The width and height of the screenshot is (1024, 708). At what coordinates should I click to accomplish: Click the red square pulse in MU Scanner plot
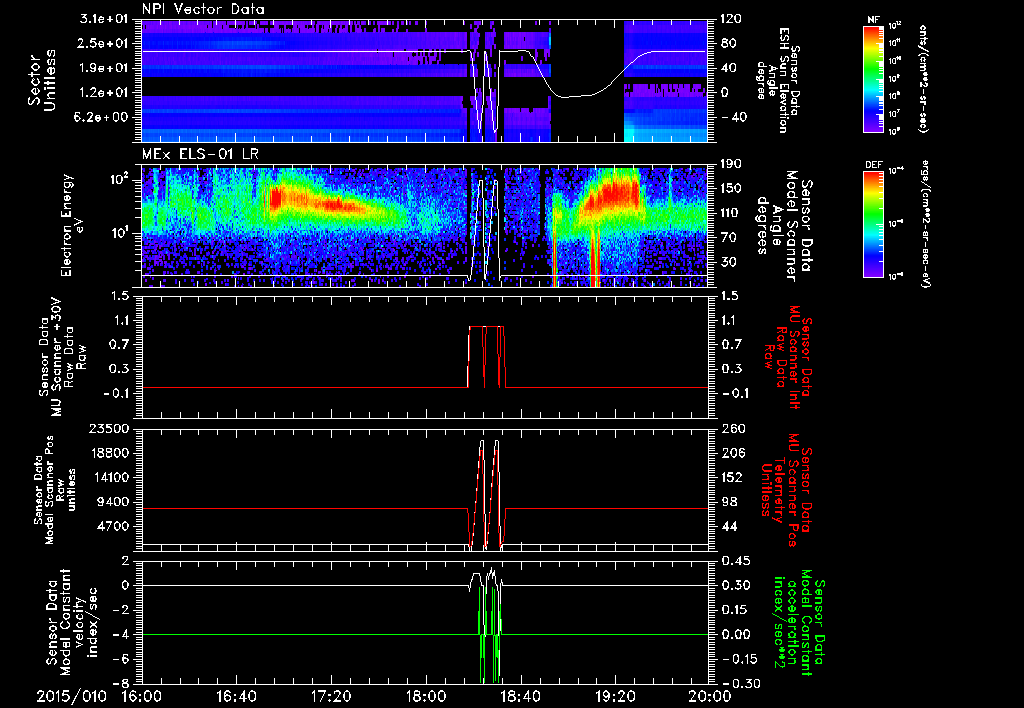(x=487, y=357)
